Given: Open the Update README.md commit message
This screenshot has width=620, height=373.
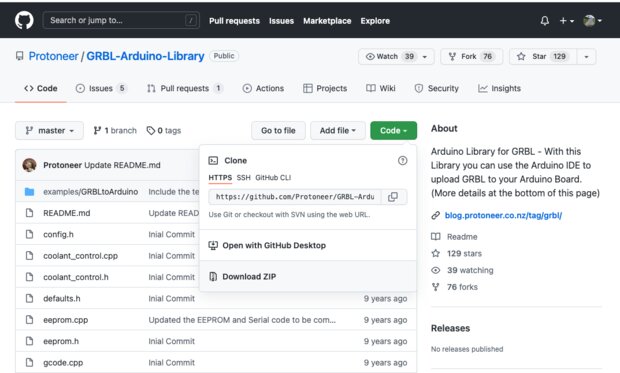Looking at the screenshot, I should pos(123,165).
